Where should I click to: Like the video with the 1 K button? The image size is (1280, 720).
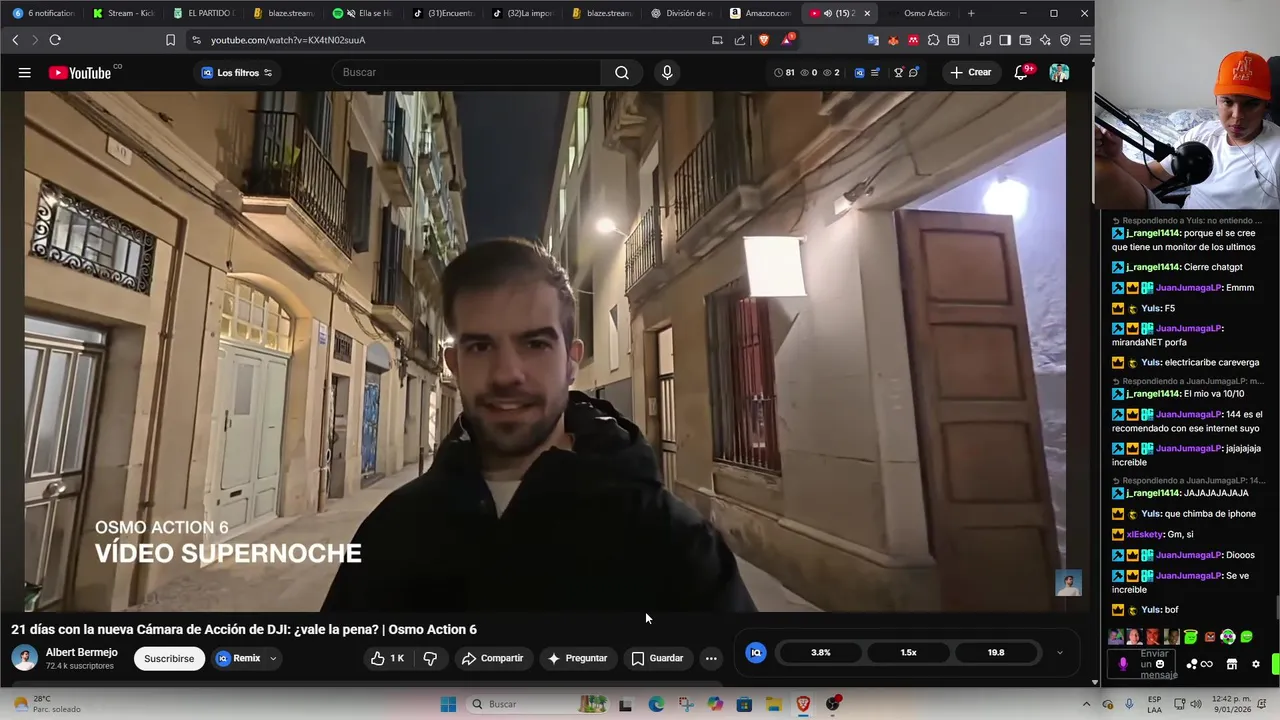click(387, 658)
